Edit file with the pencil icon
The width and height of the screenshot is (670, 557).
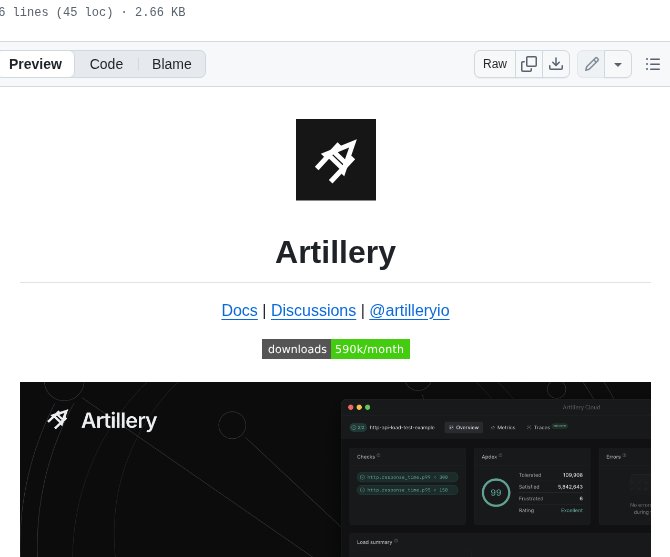[x=592, y=64]
